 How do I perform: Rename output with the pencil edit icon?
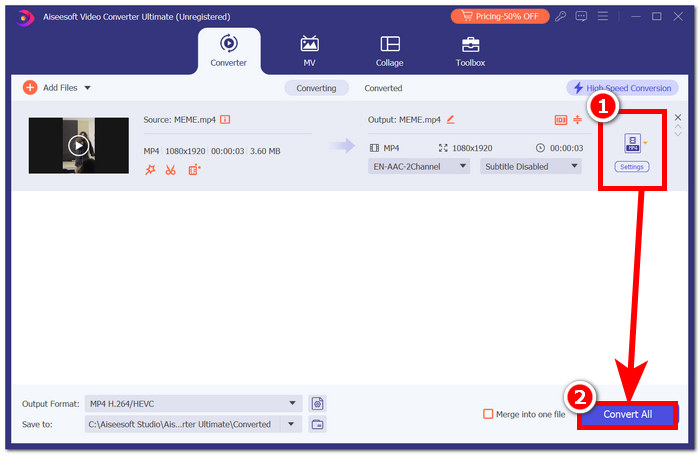(x=450, y=119)
